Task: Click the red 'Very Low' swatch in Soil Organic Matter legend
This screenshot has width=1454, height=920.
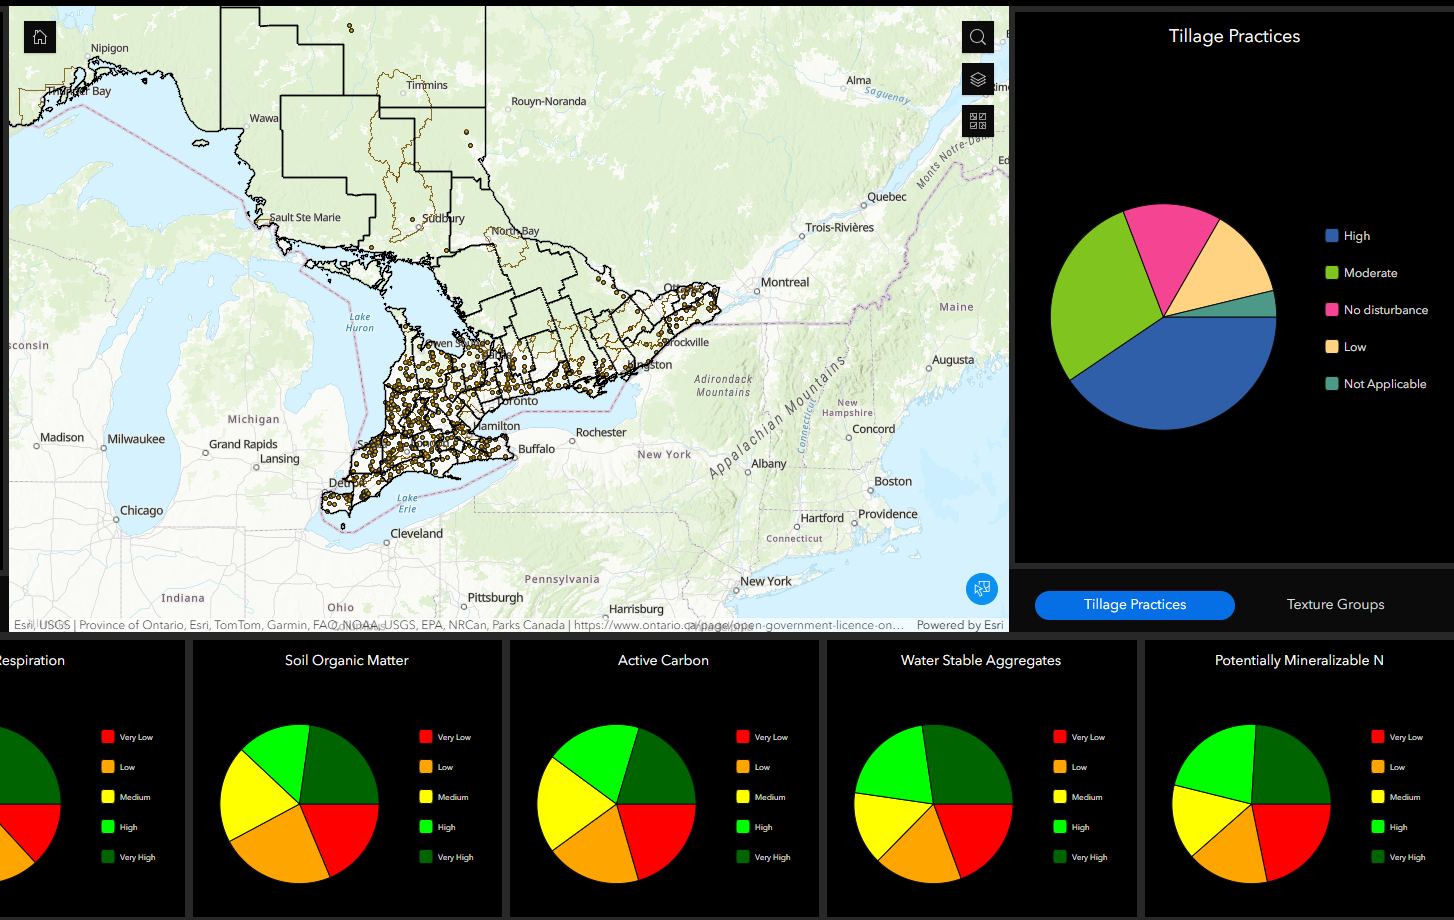Action: [428, 737]
